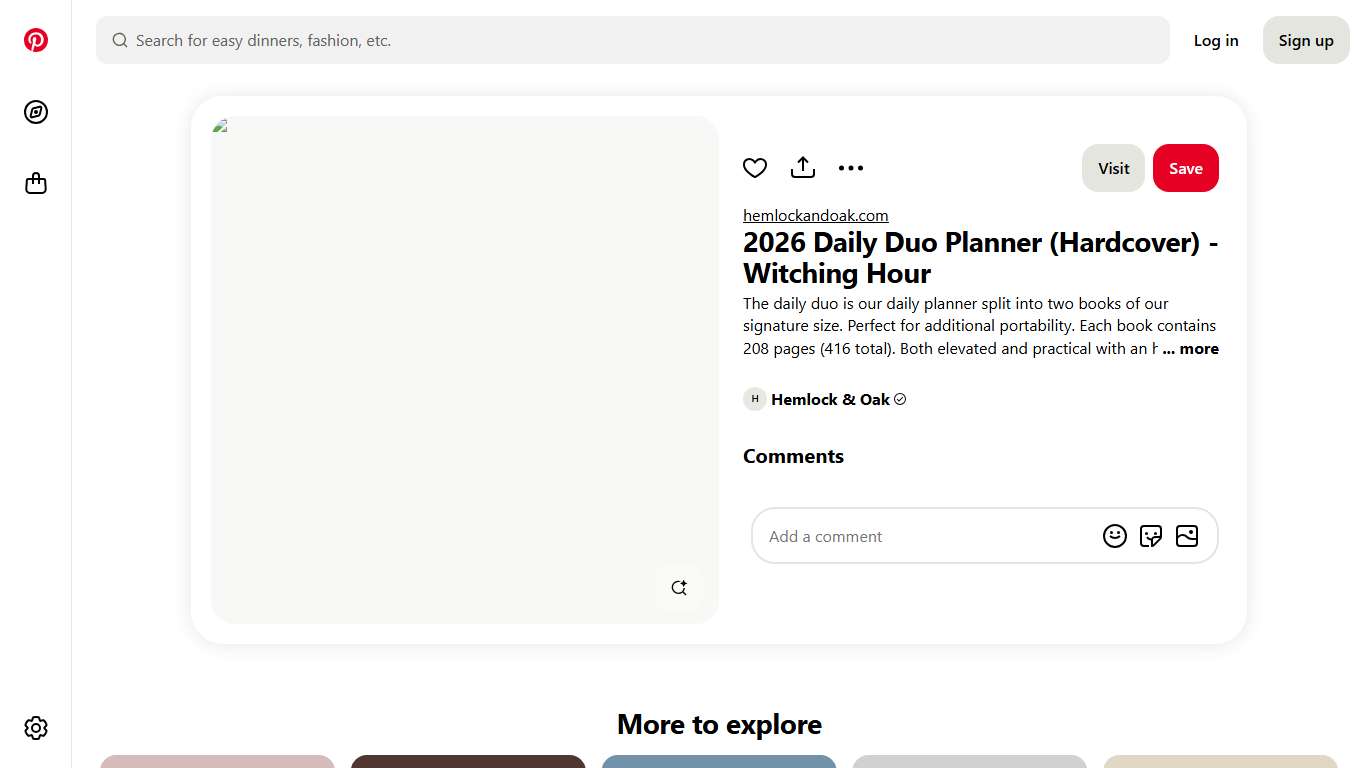Expand the full description with more
Image resolution: width=1366 pixels, height=768 pixels.
(x=1190, y=348)
